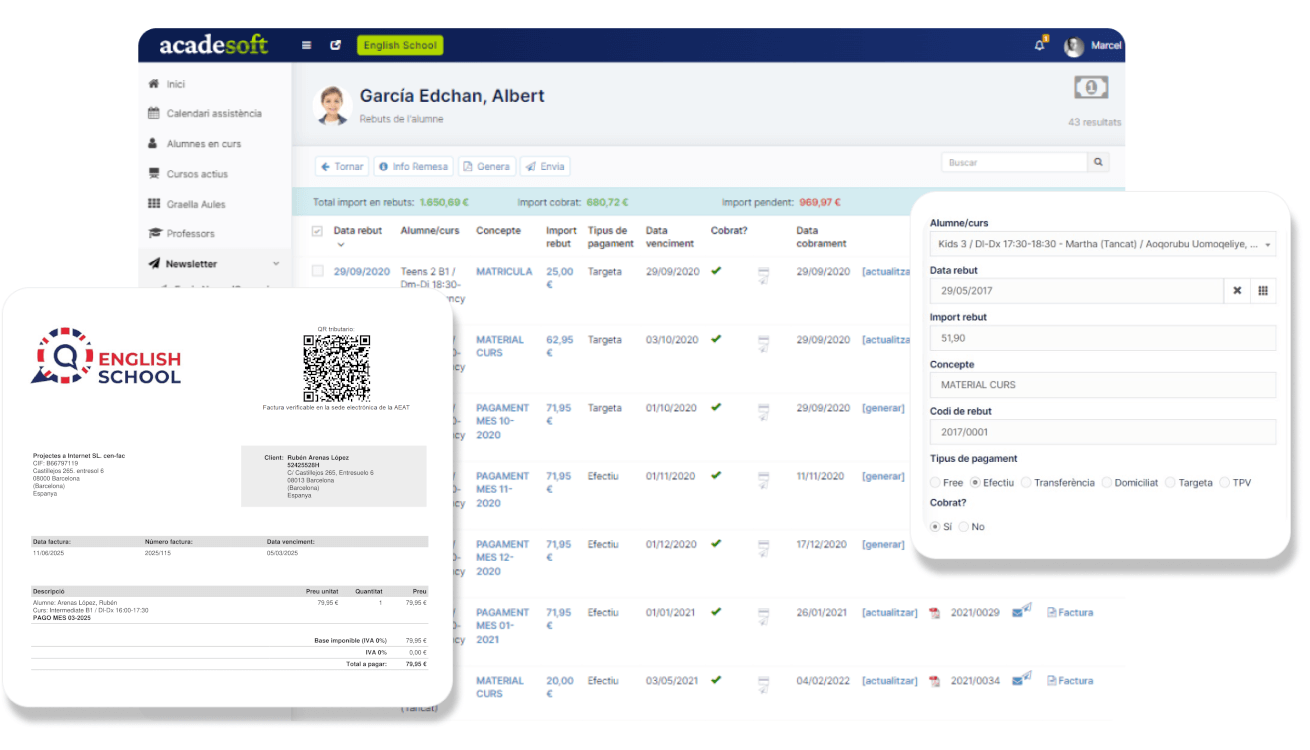Click the receipt icon in the 62,95 € row
Viewport: 1310px width, 750px height.
(763, 344)
